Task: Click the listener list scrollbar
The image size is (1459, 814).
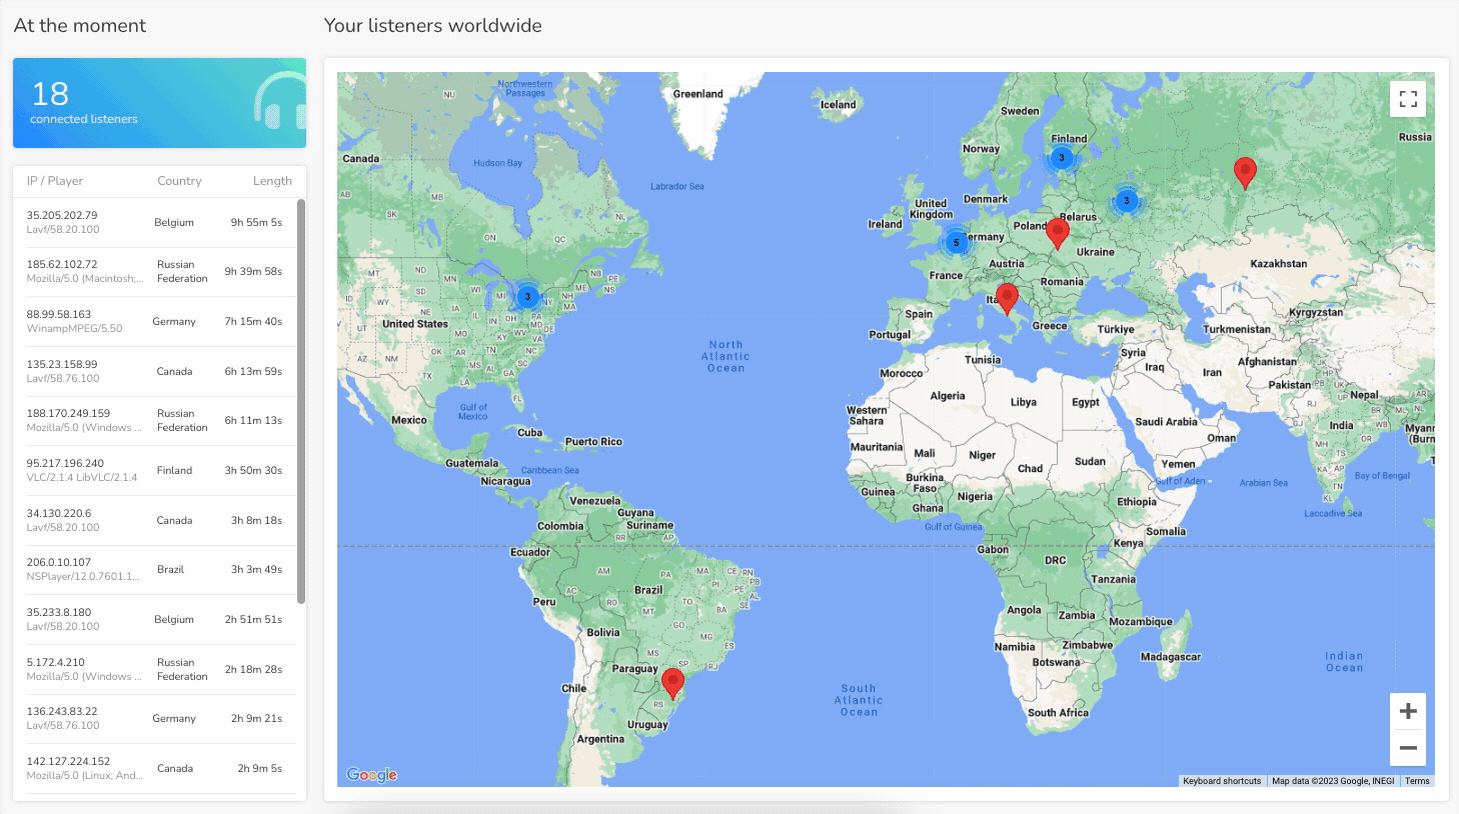Action: tap(301, 400)
